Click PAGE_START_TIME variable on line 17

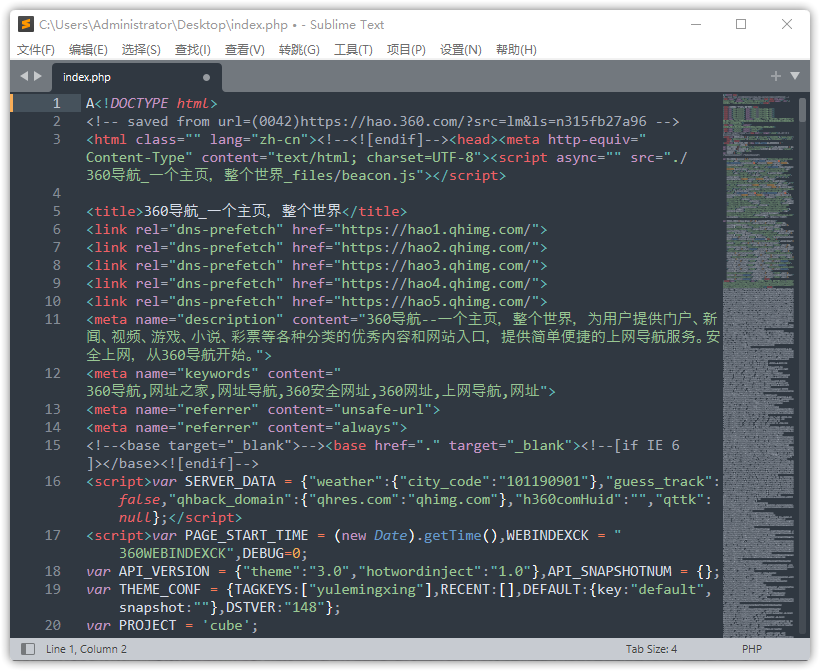coord(246,535)
